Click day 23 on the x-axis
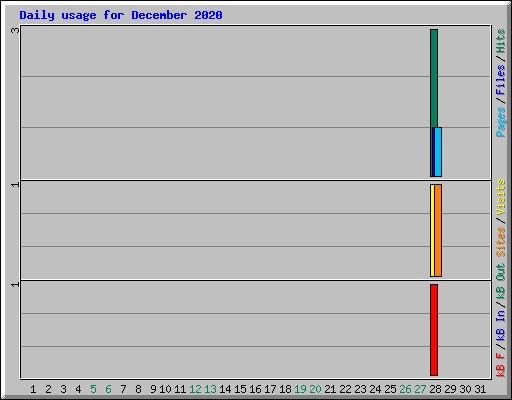512x400 pixels. [x=360, y=389]
